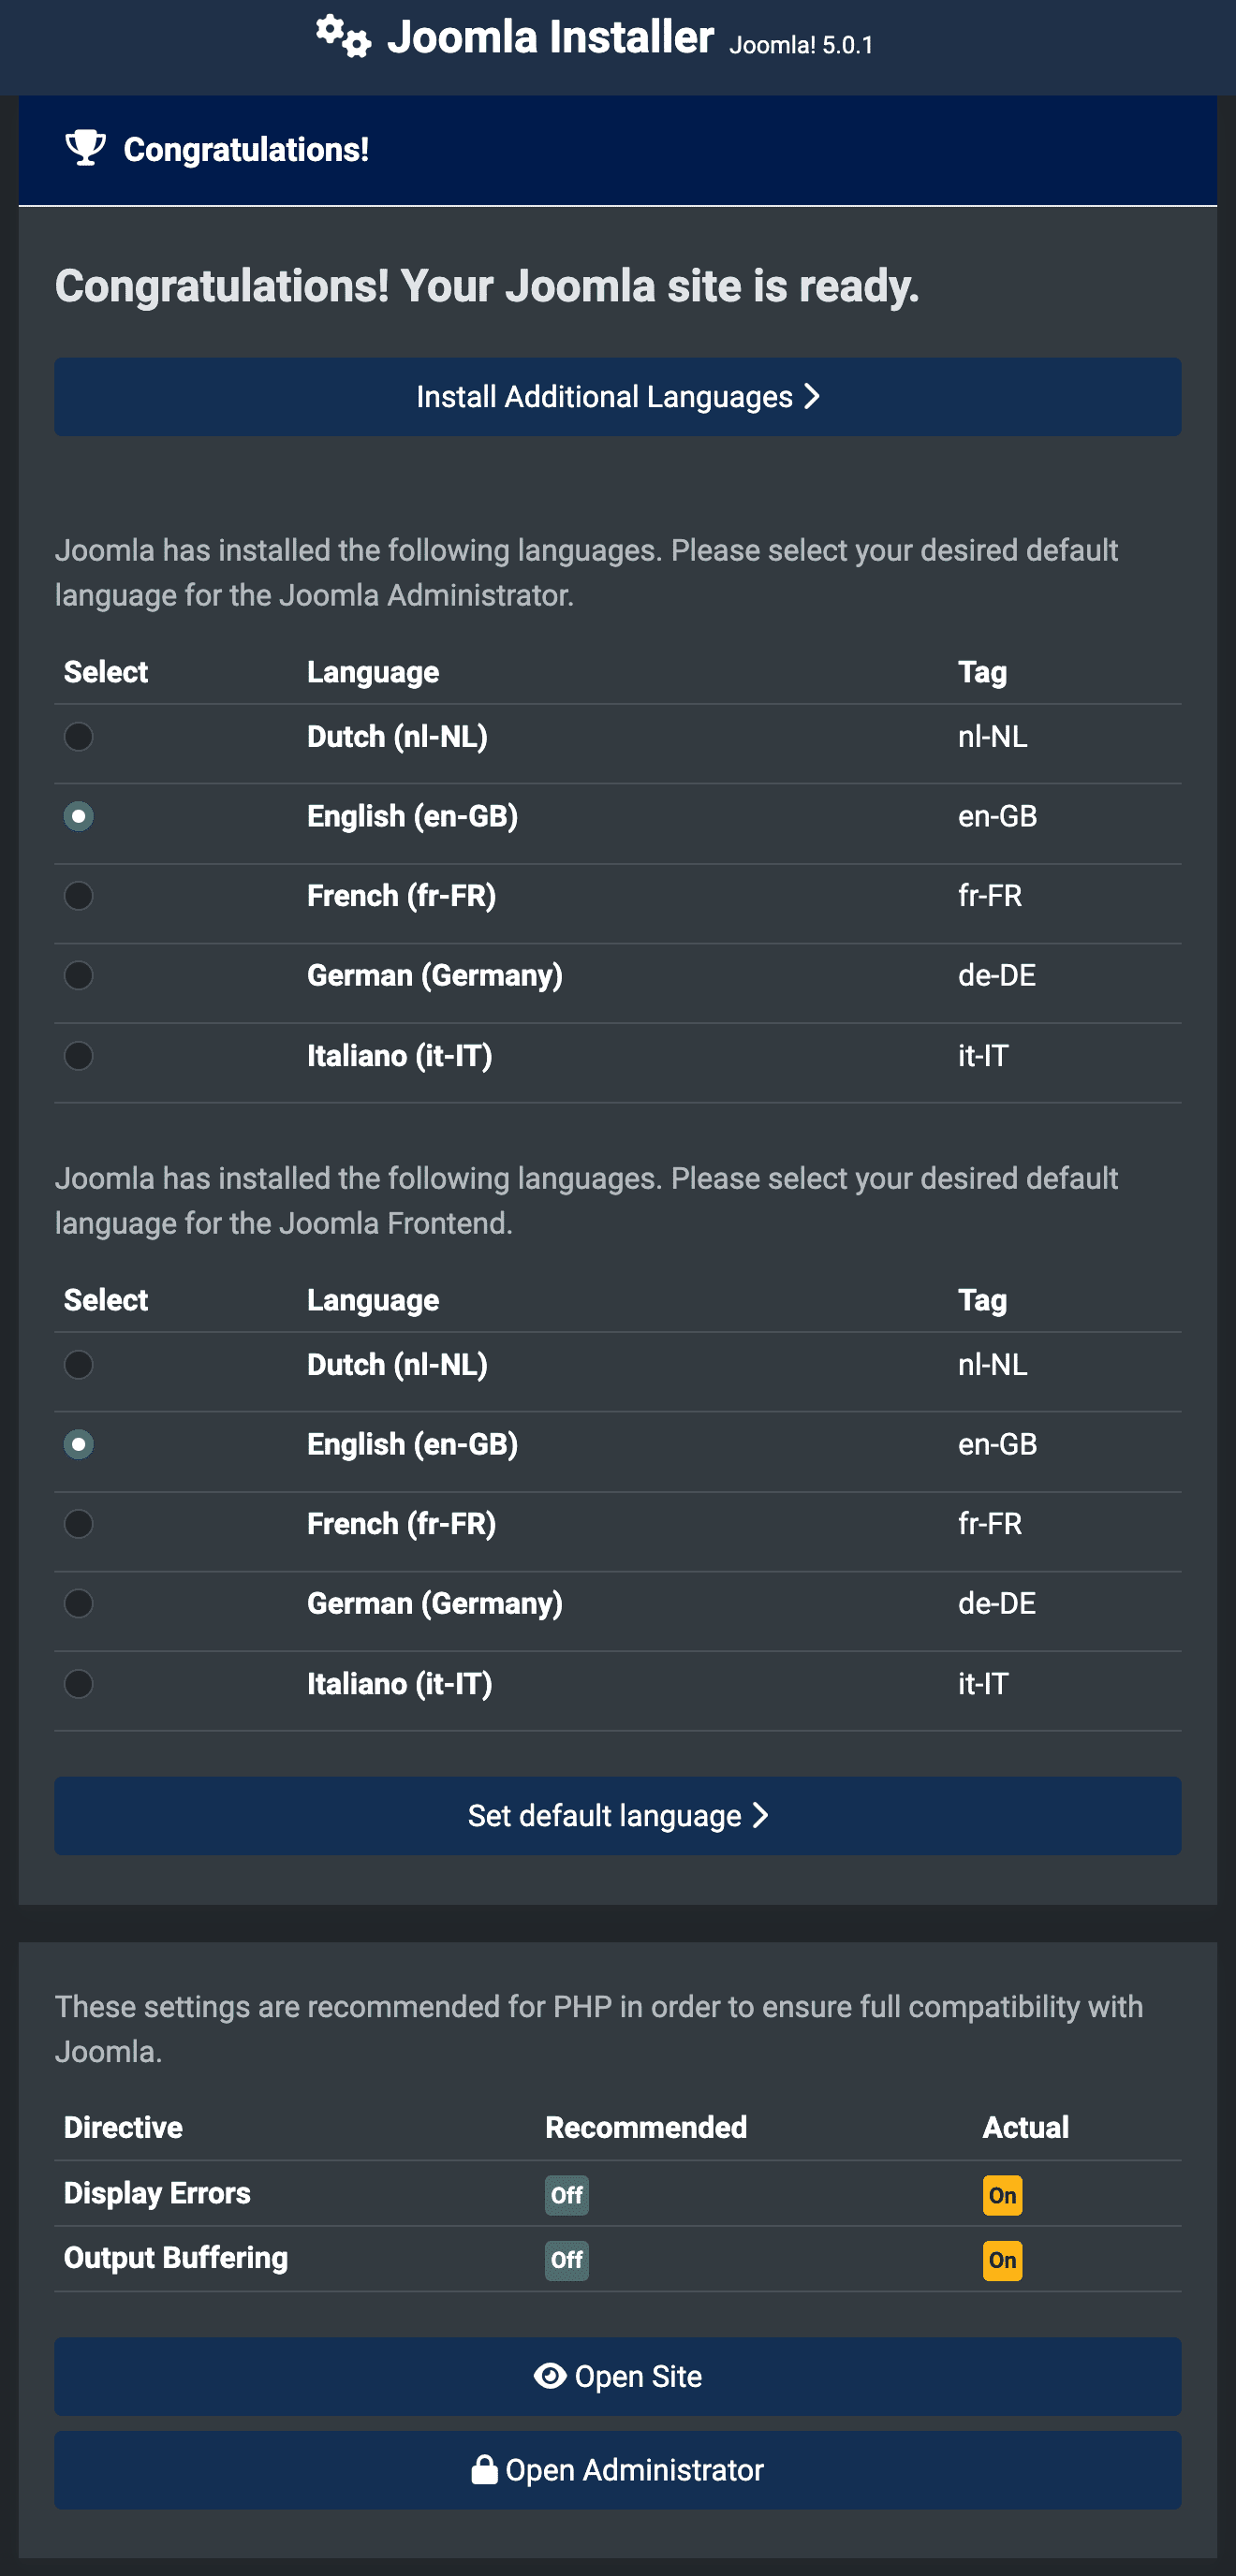The height and width of the screenshot is (2576, 1236).
Task: Open Install Additional Languages
Action: (618, 397)
